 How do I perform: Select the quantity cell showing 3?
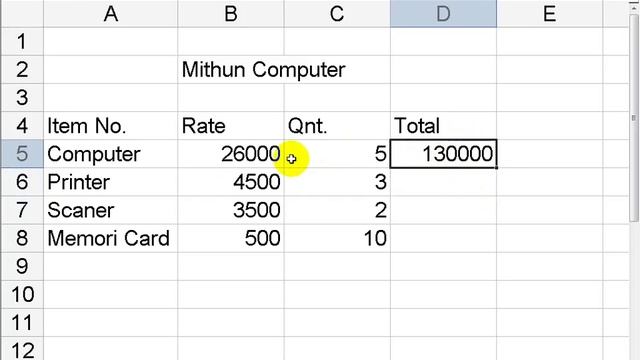(x=337, y=182)
